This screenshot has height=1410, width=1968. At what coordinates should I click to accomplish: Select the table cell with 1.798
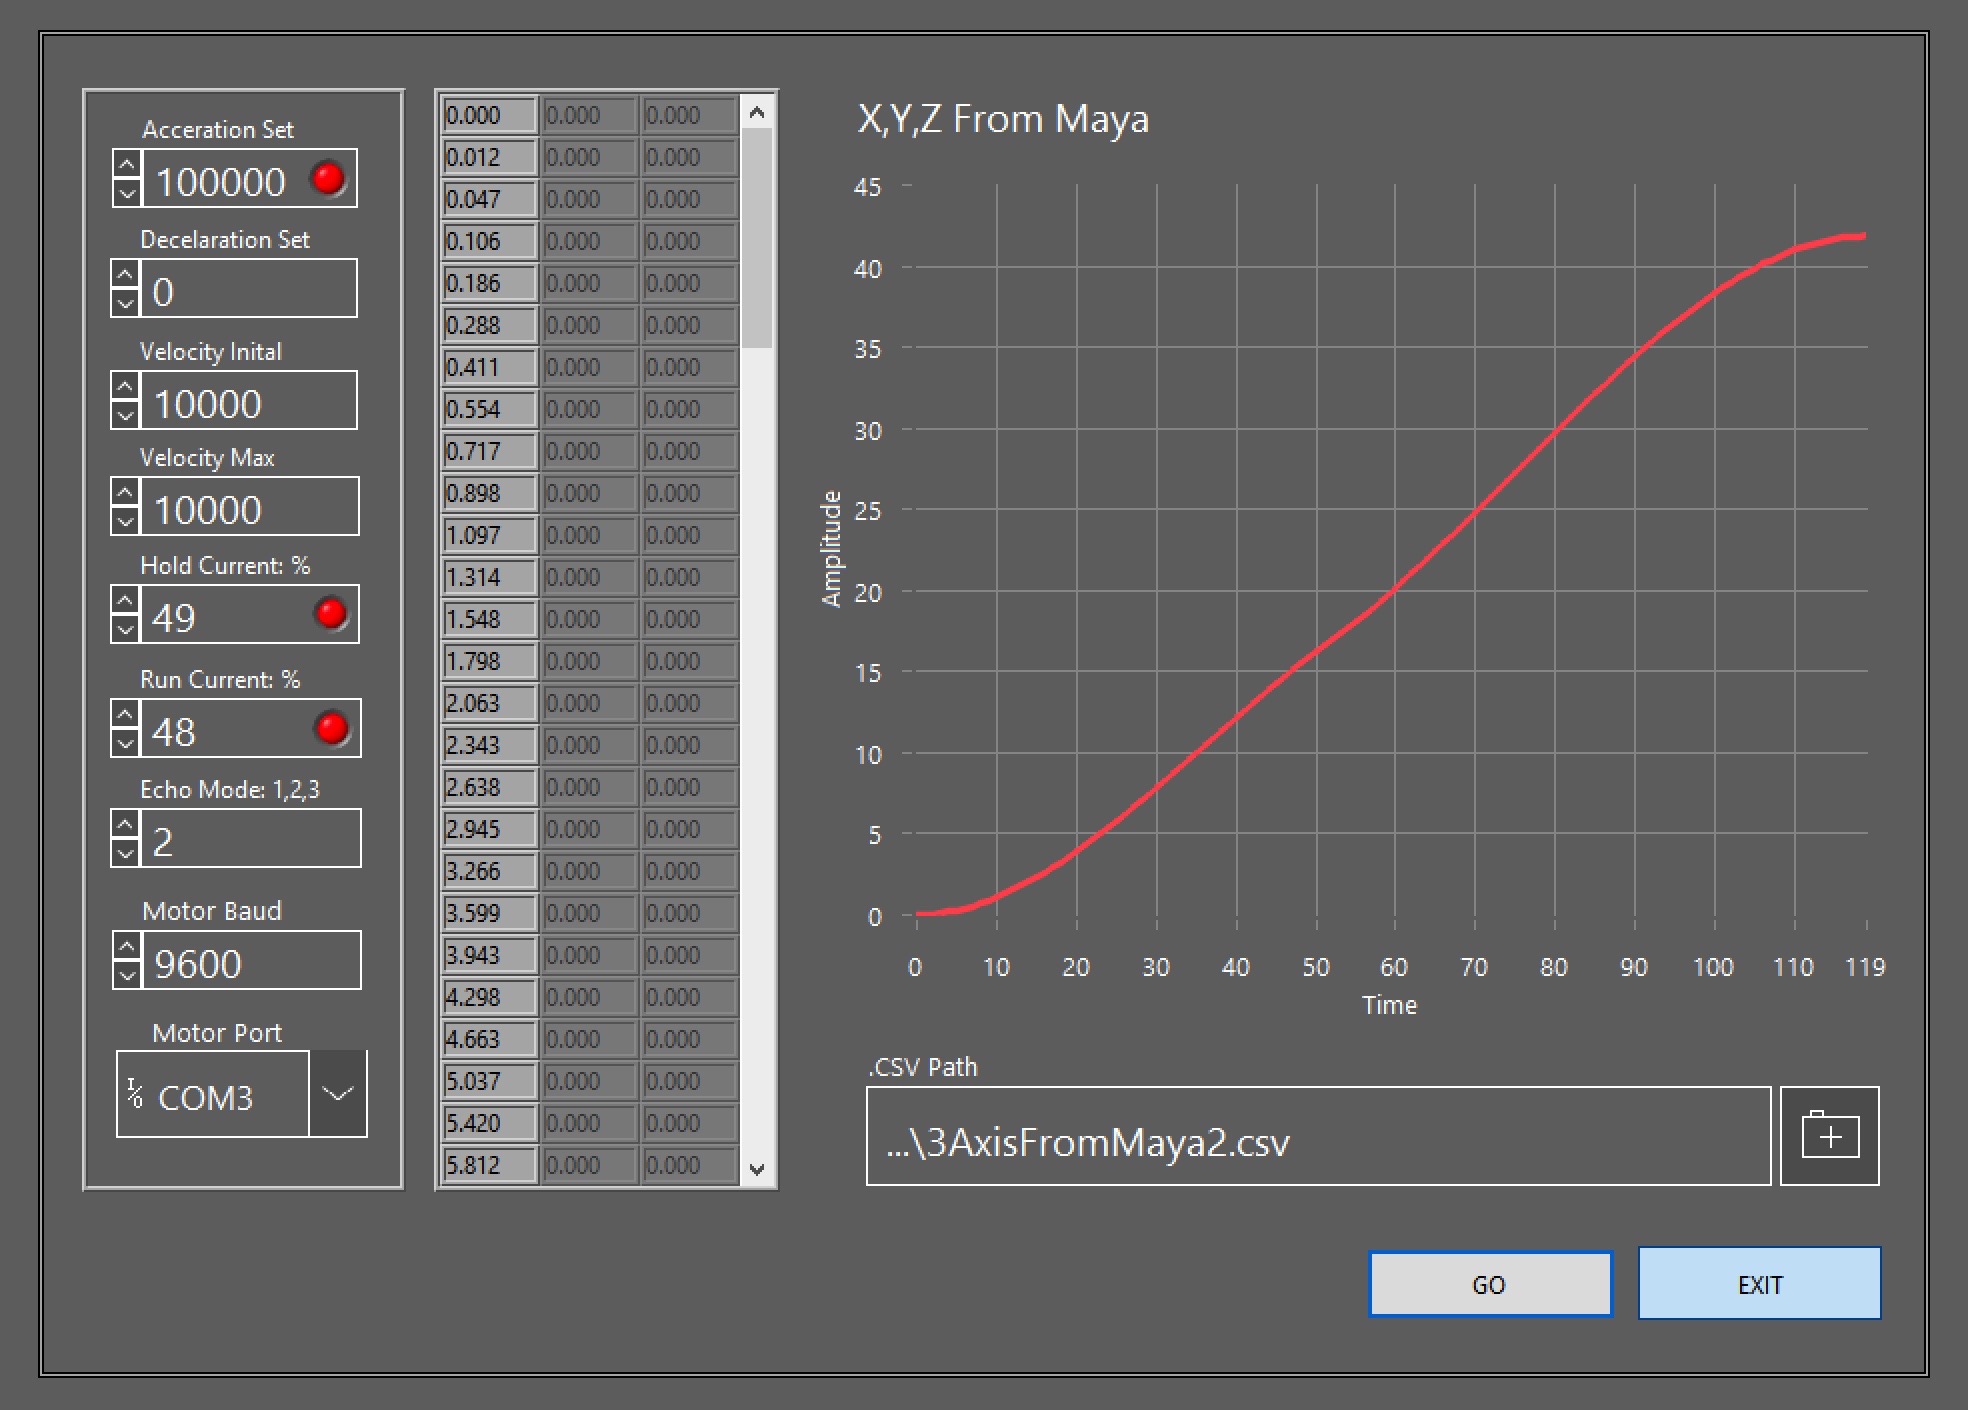click(x=490, y=661)
